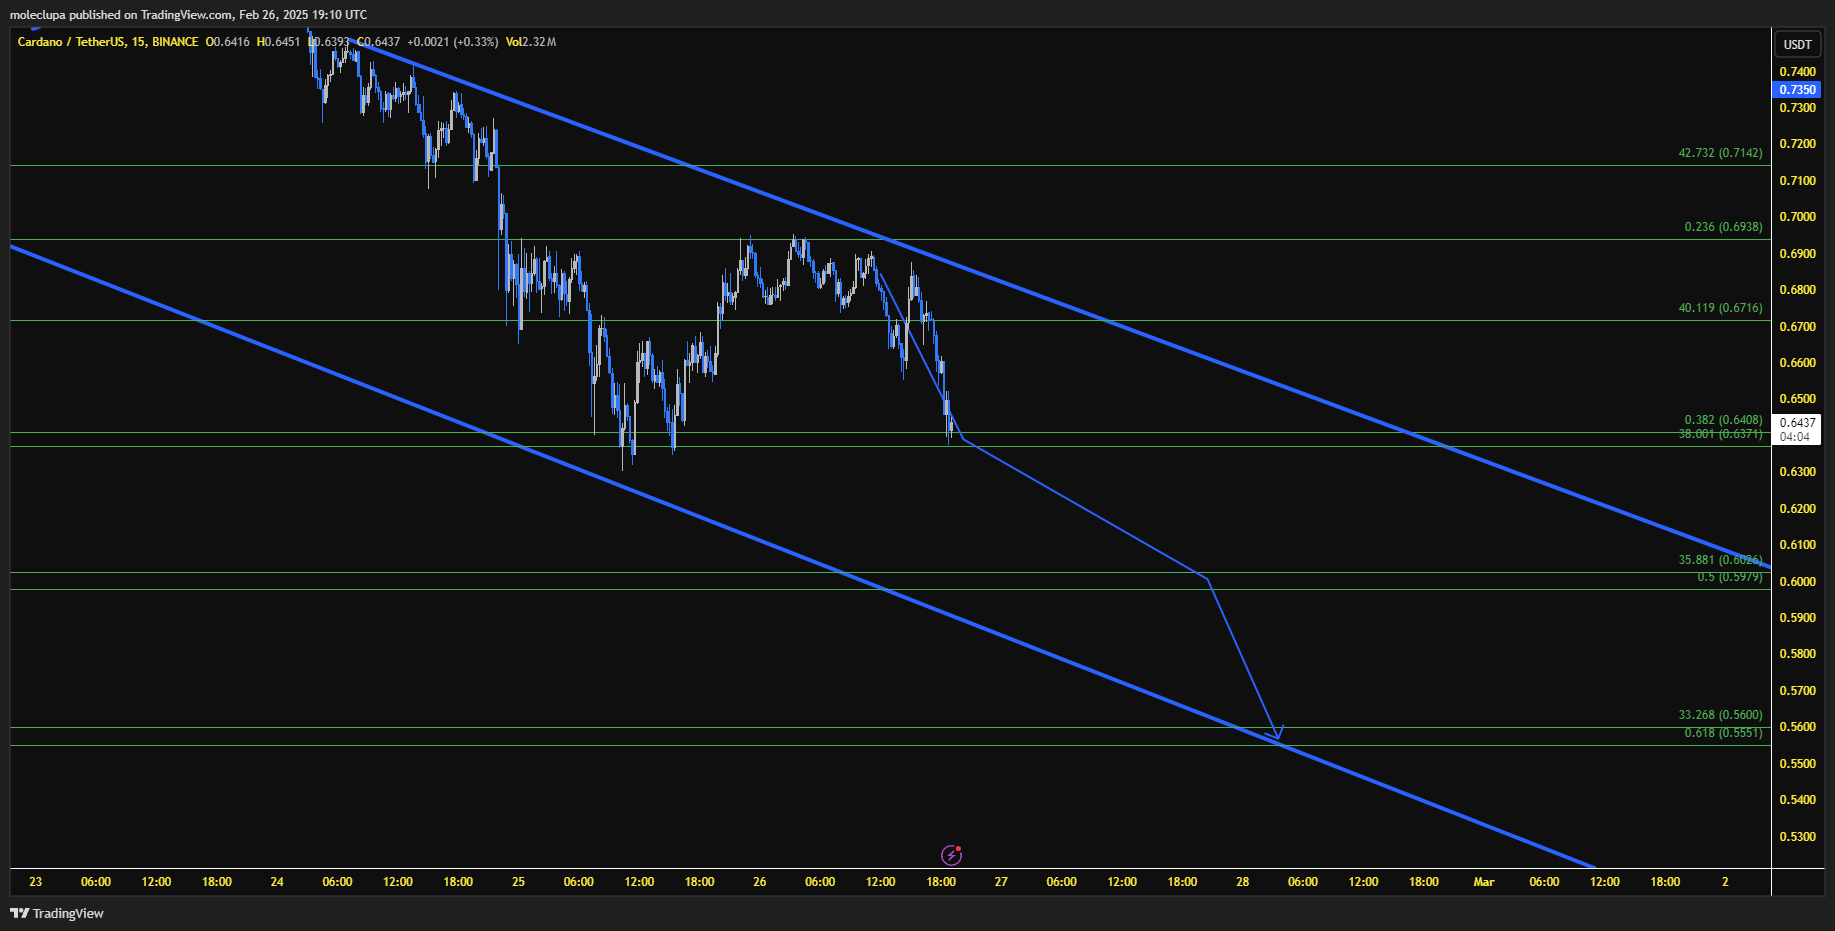
Task: Click the 0.5700 price axis label
Action: point(1797,691)
